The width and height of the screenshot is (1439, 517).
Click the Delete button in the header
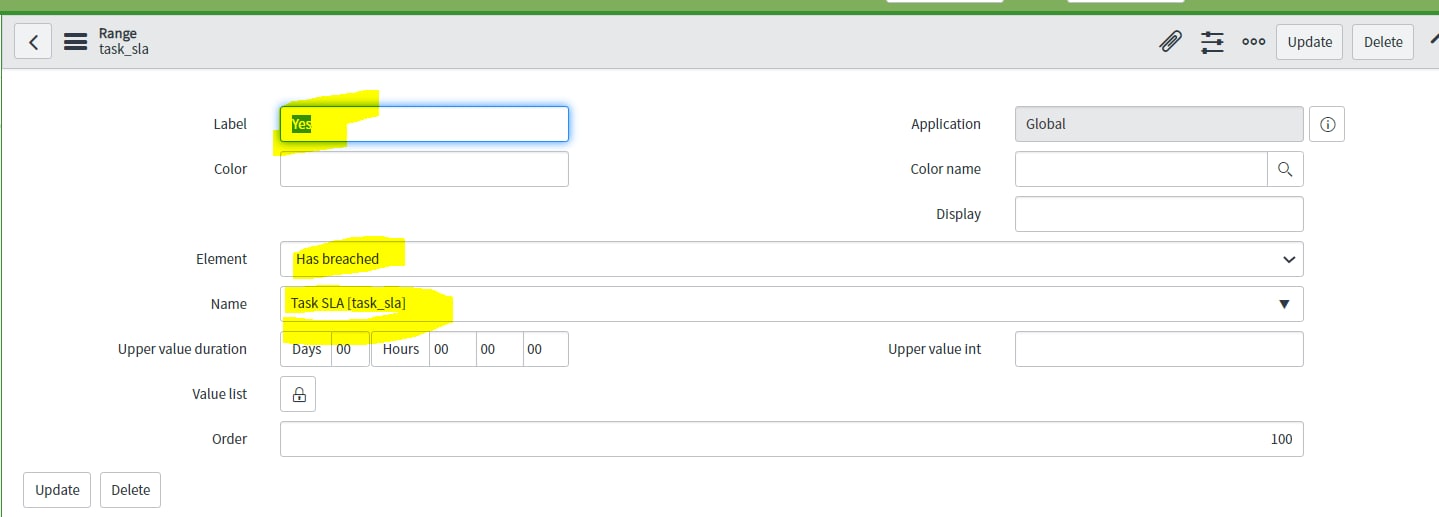(1383, 42)
